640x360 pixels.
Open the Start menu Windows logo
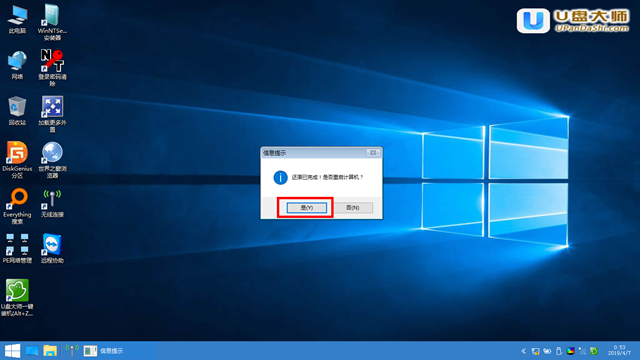(x=12, y=351)
